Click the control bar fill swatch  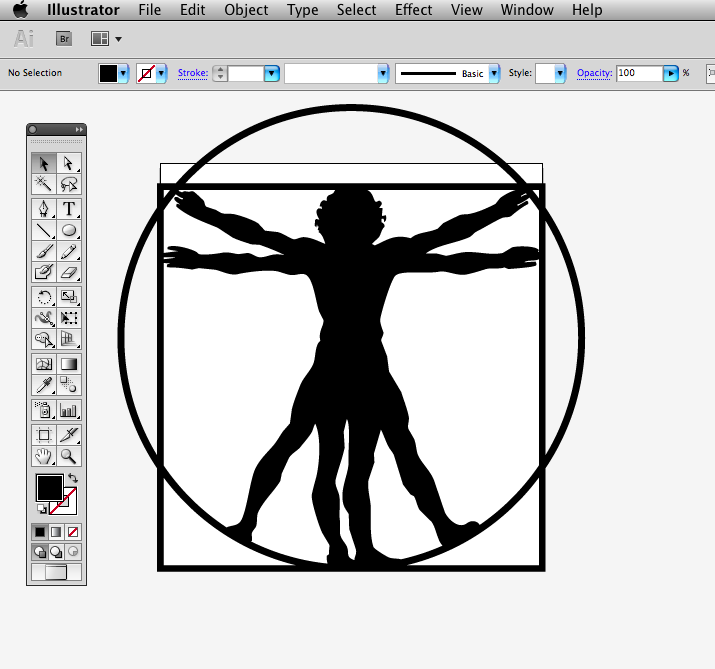(x=109, y=73)
